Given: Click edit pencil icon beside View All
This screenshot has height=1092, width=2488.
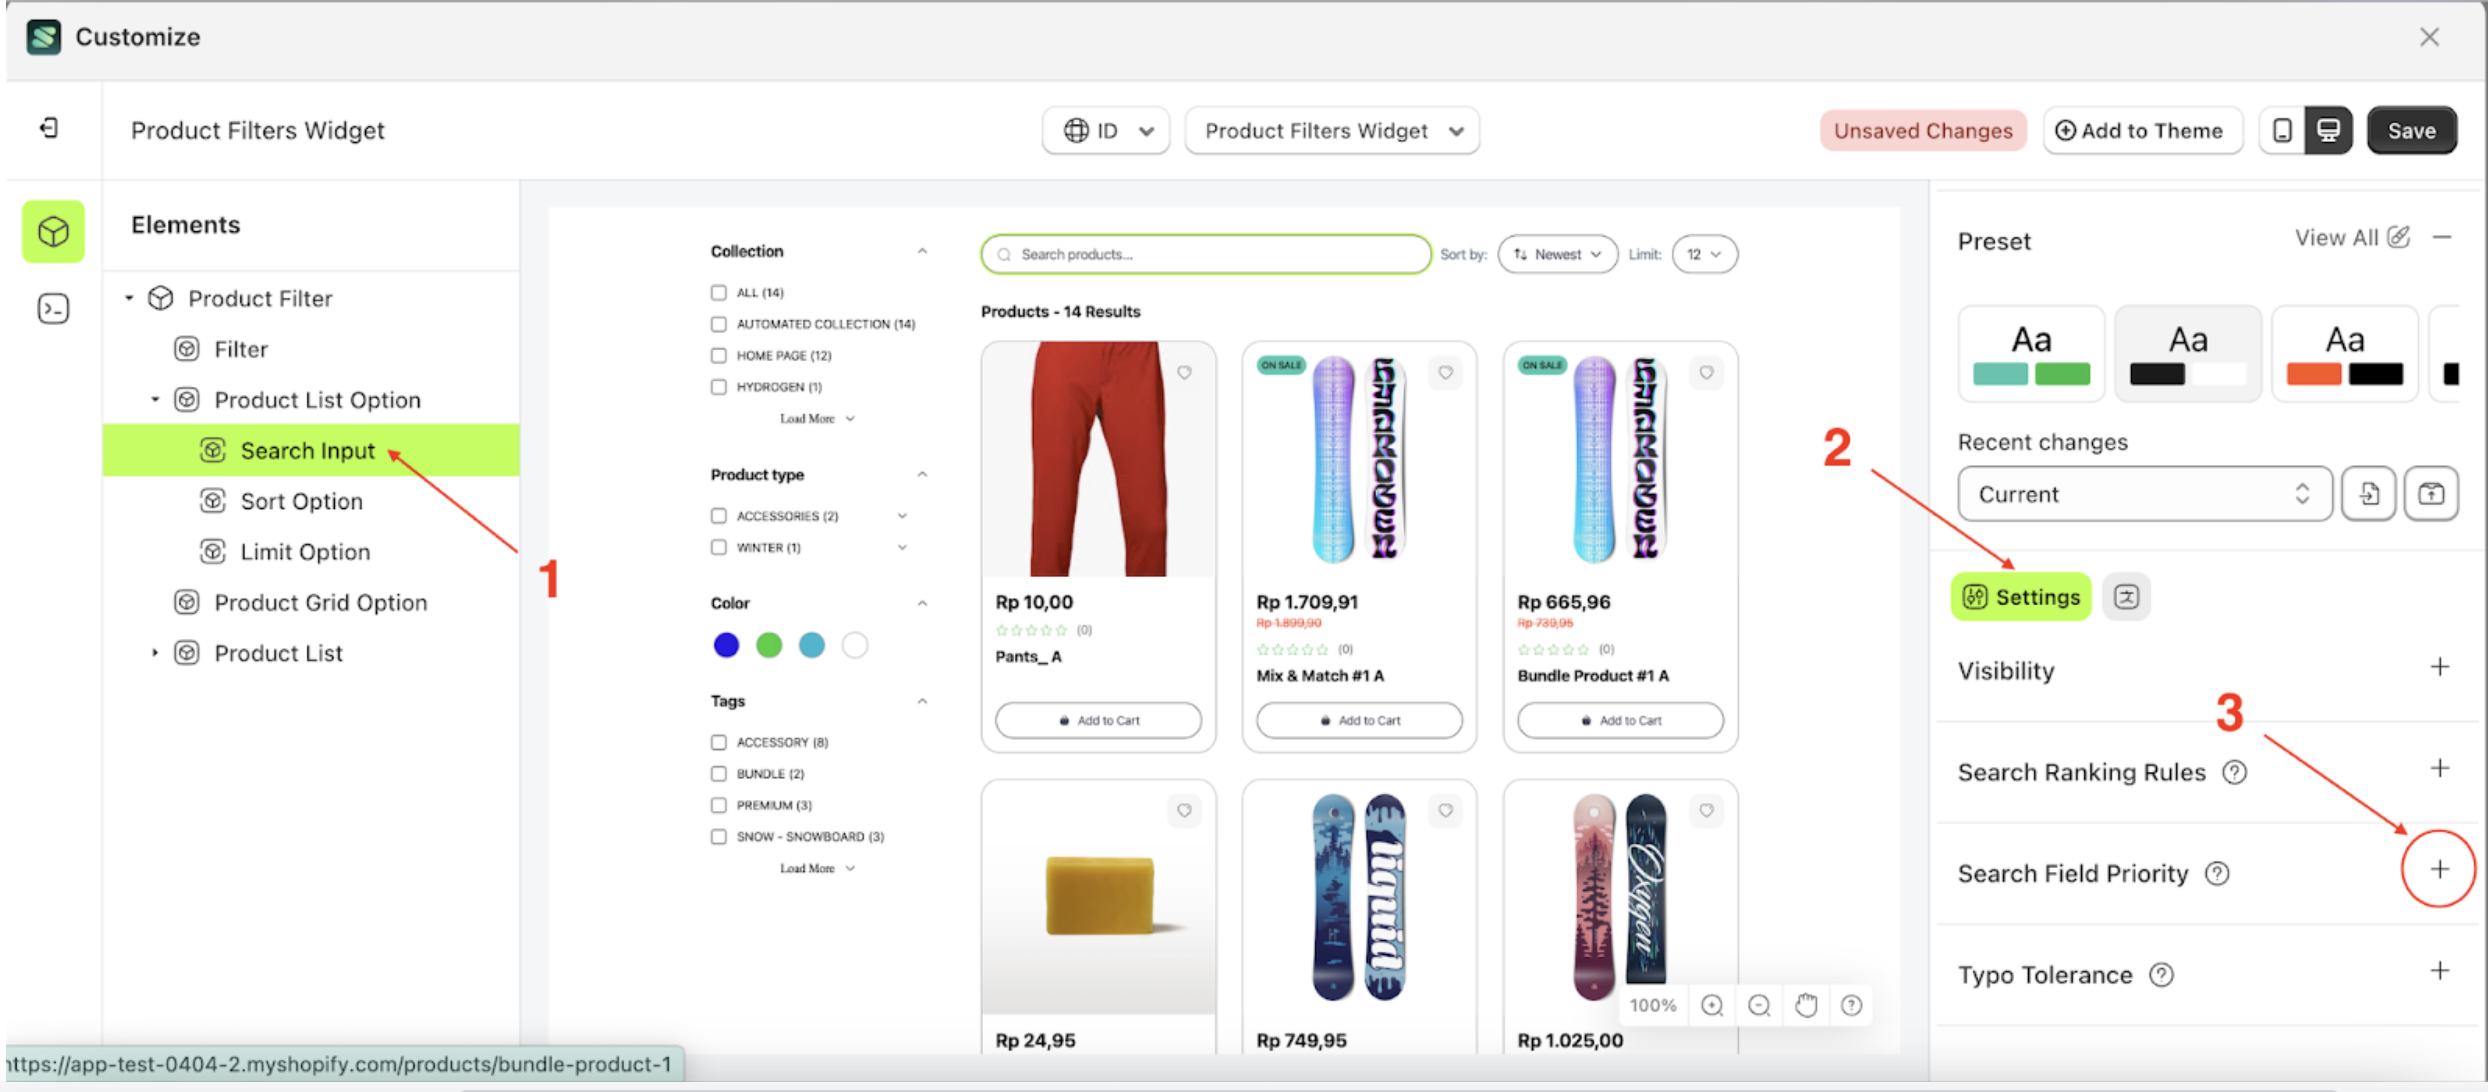Looking at the screenshot, I should [2398, 237].
